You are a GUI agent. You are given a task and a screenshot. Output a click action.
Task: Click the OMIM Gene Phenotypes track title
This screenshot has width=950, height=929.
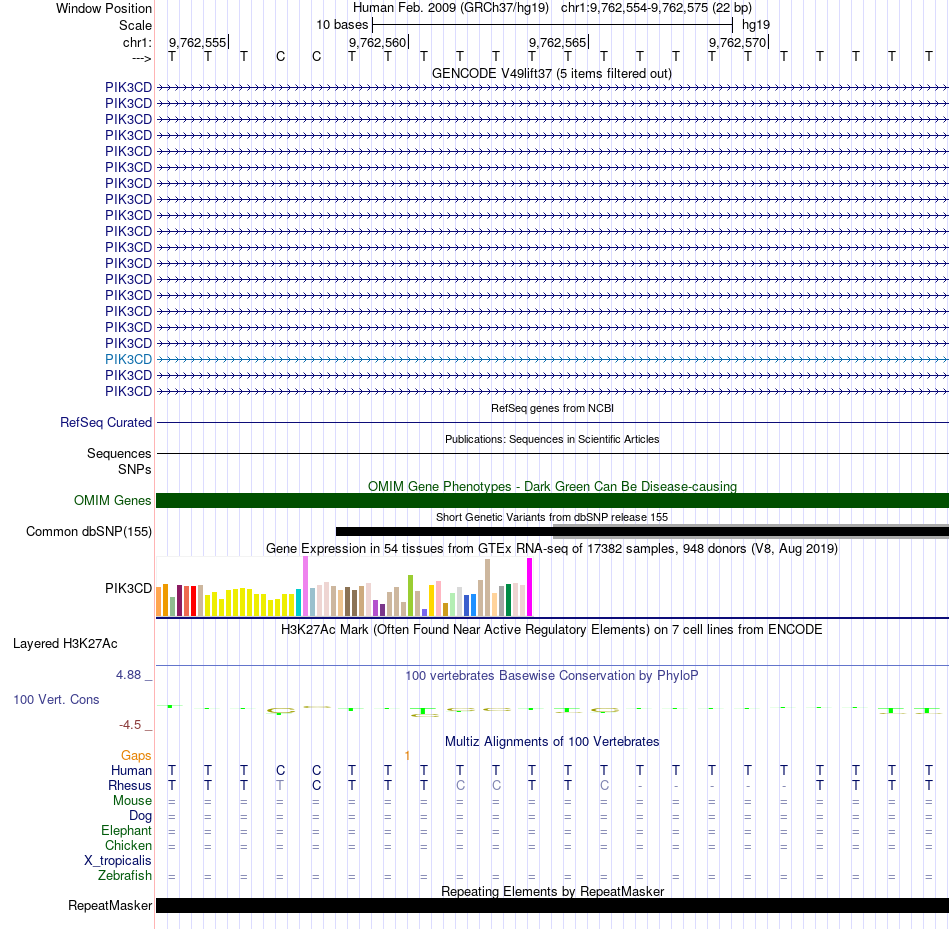(x=552, y=486)
